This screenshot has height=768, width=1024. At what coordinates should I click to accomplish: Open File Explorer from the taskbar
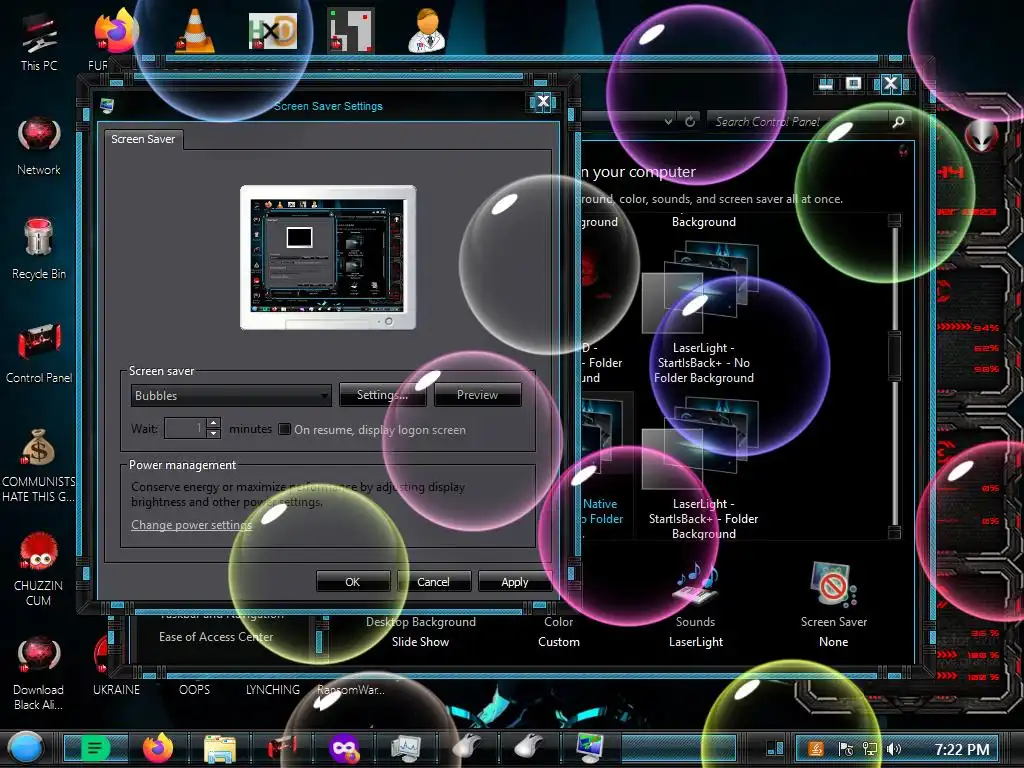coord(220,748)
